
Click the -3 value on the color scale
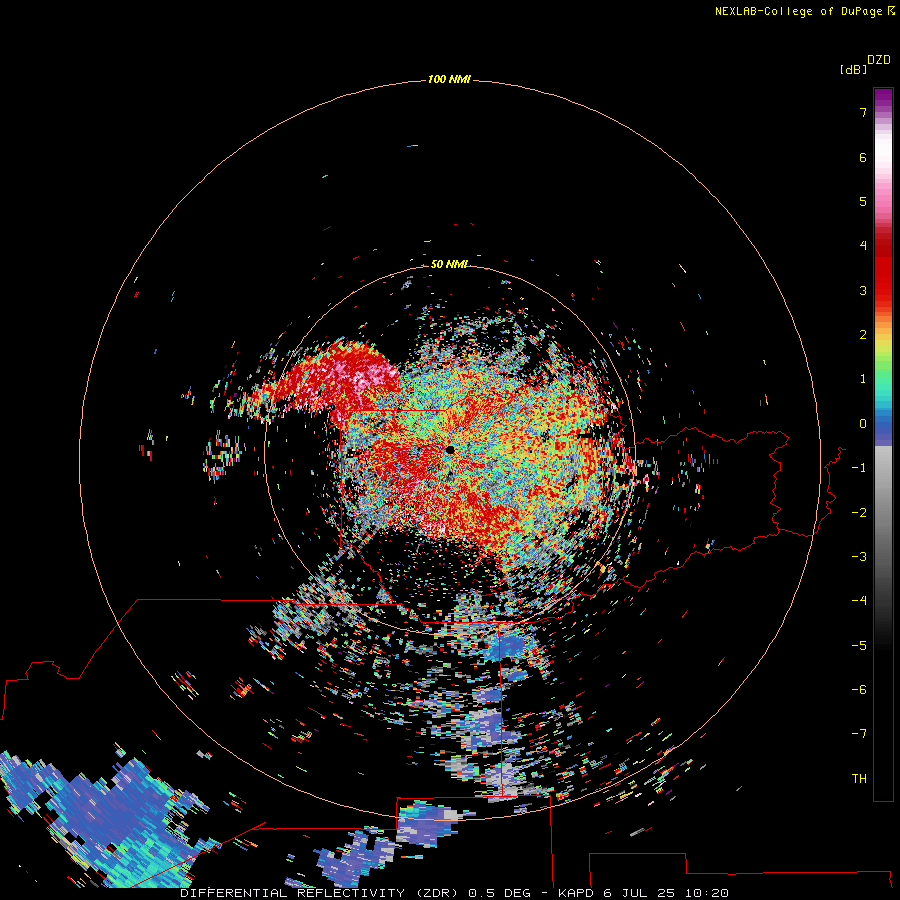859,557
